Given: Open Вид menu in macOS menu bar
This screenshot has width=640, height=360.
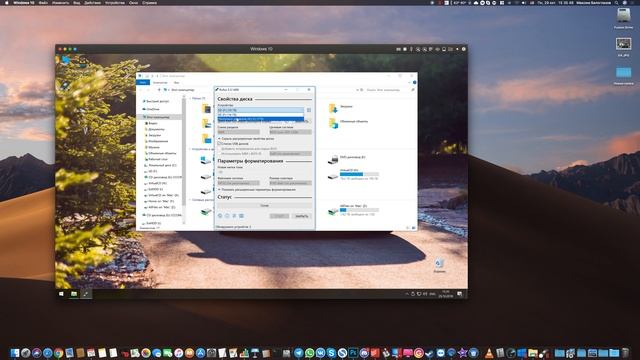Looking at the screenshot, I should click(76, 2).
